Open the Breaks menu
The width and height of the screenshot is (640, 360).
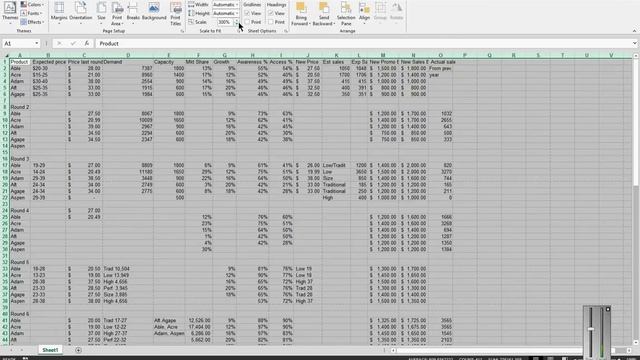pos(133,12)
